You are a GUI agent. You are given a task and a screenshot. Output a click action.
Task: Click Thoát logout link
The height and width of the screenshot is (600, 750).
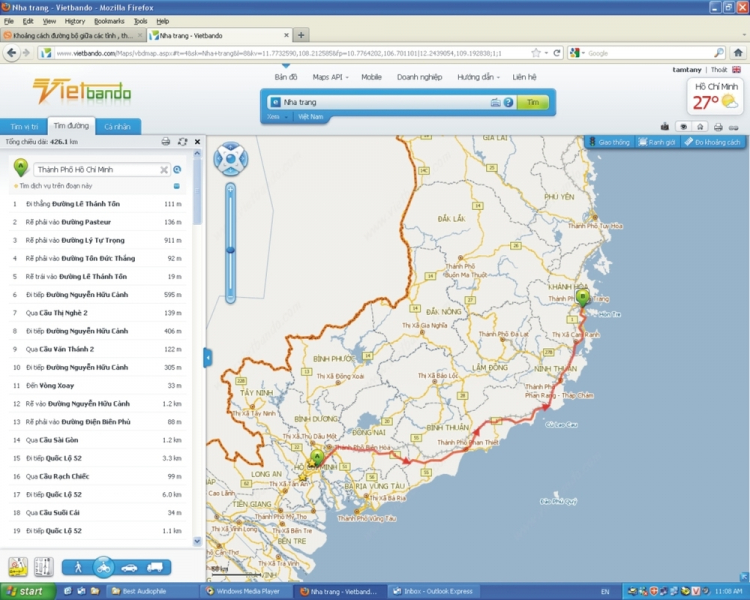click(x=718, y=70)
